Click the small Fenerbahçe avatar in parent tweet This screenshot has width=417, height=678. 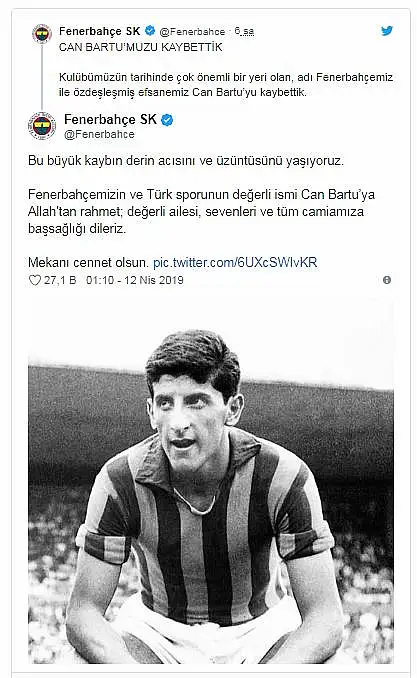(42, 34)
